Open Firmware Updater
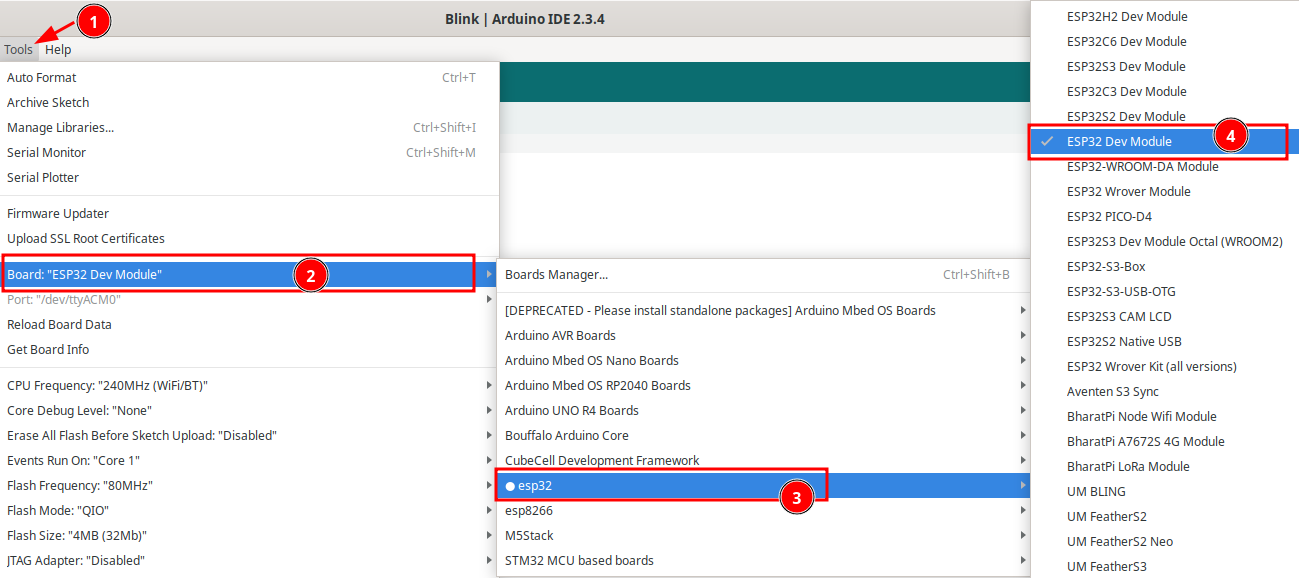The height and width of the screenshot is (578, 1299). coord(249,213)
